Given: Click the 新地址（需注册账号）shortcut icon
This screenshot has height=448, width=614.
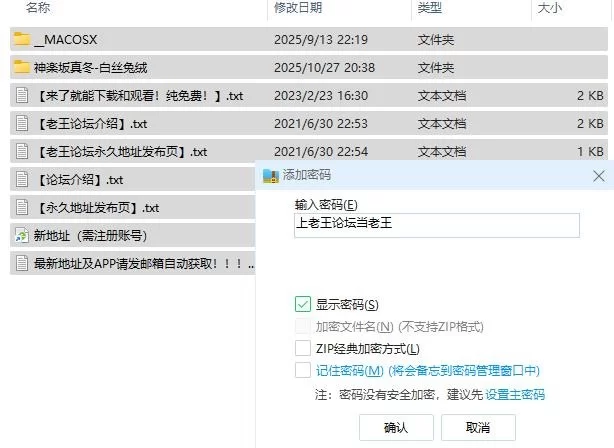Looking at the screenshot, I should tap(22, 236).
